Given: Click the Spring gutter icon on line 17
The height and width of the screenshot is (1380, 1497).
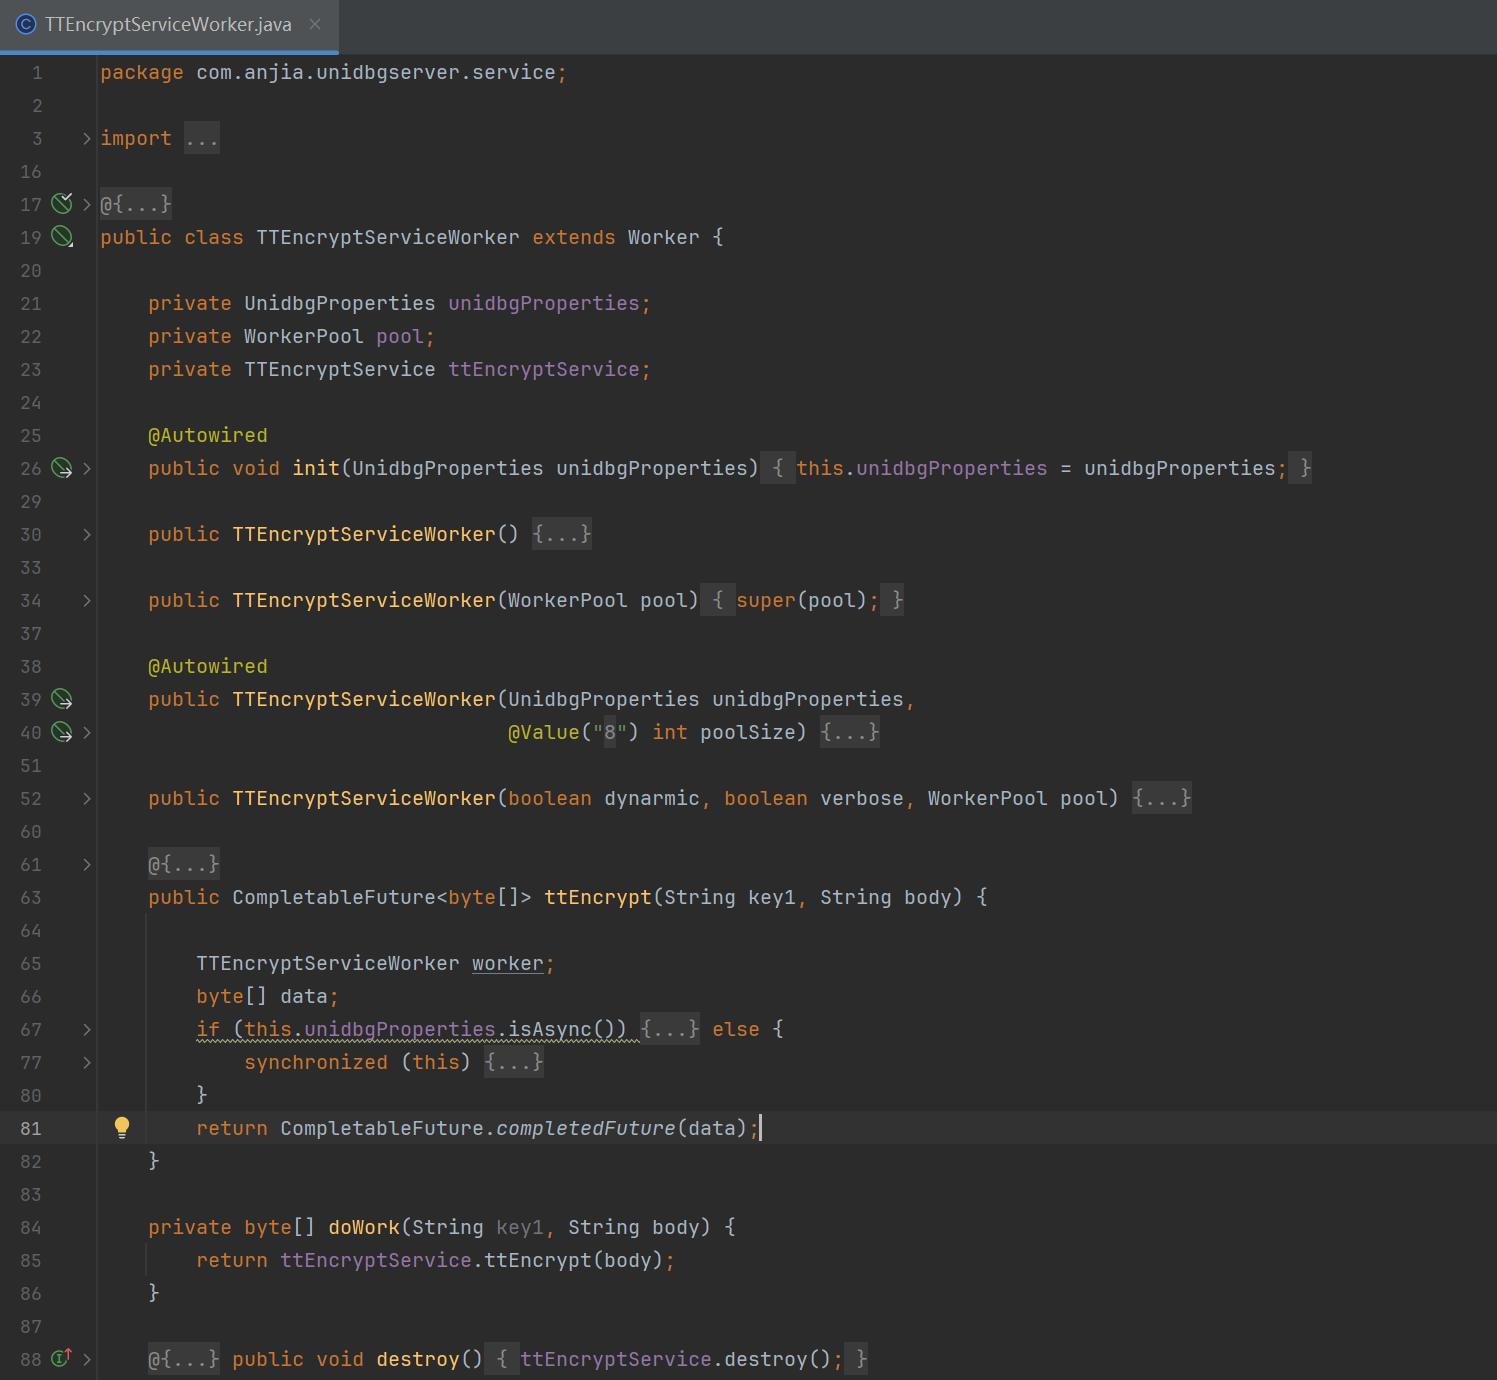Looking at the screenshot, I should (62, 204).
